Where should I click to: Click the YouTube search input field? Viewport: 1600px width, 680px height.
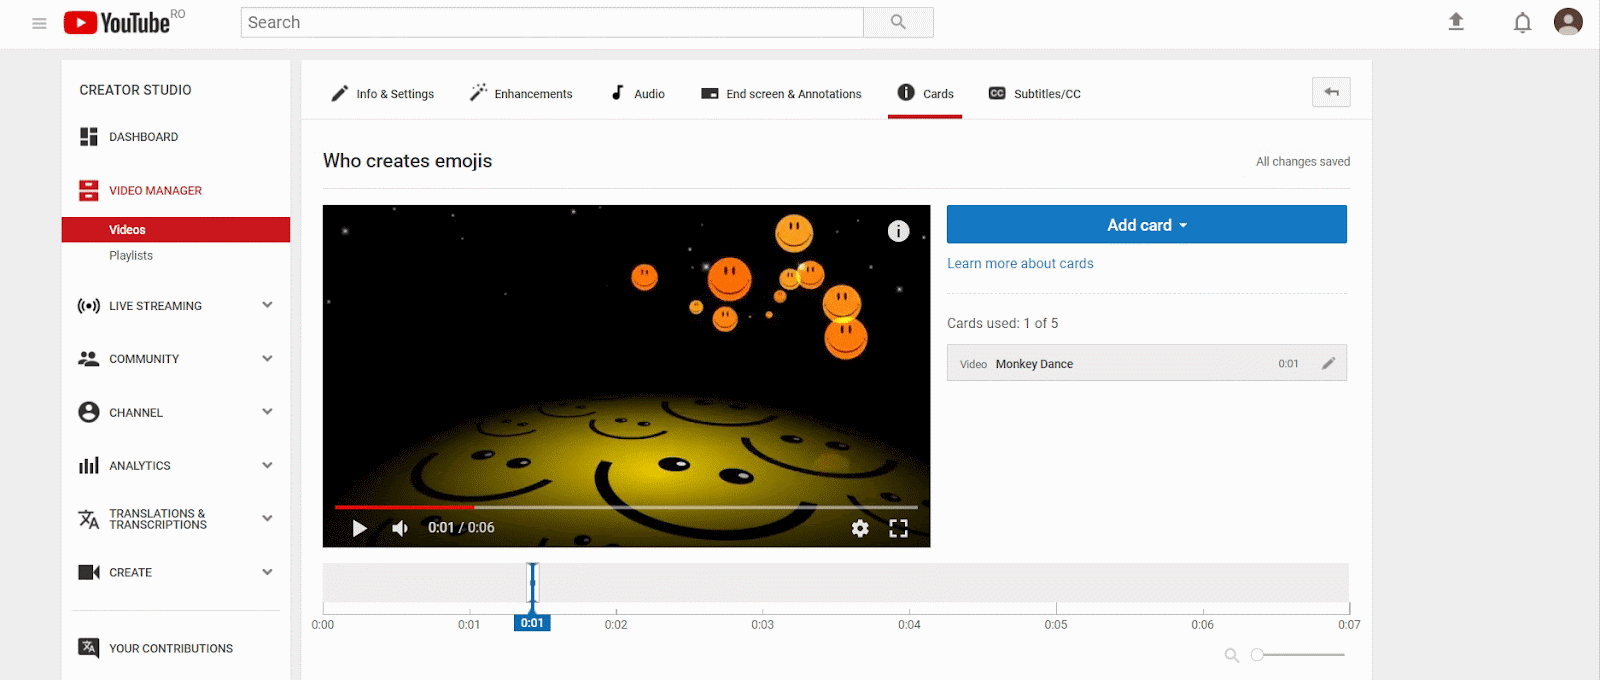click(x=551, y=22)
